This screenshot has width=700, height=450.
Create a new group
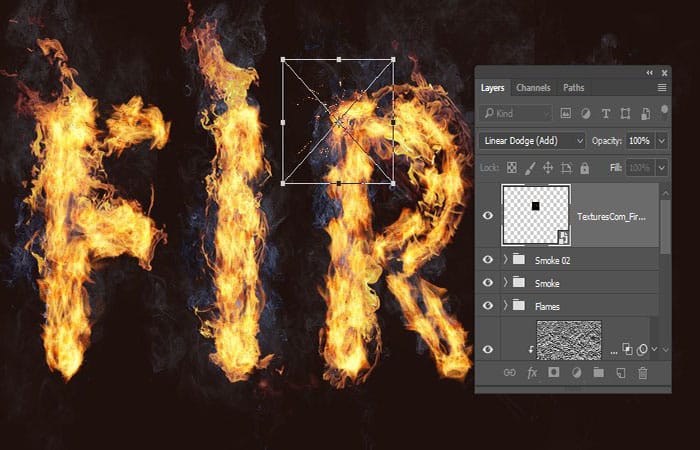click(x=598, y=373)
